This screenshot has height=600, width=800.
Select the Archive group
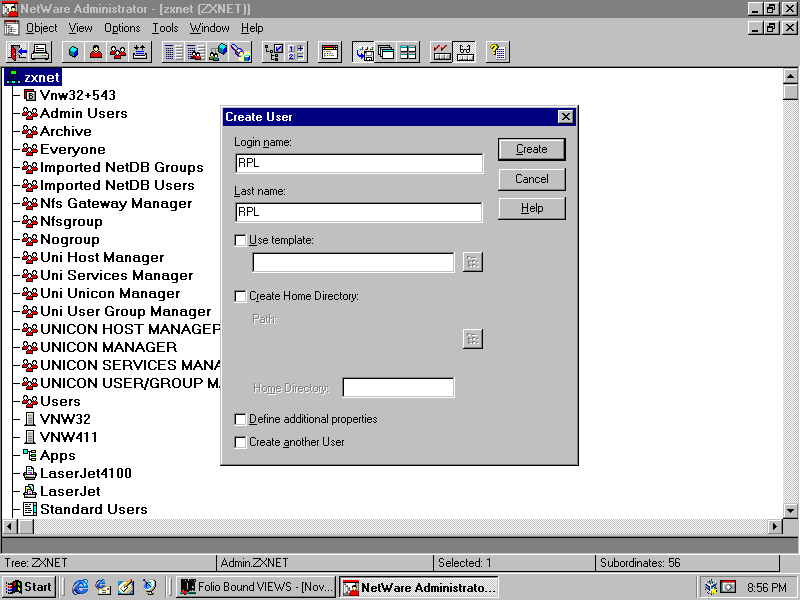57,132
